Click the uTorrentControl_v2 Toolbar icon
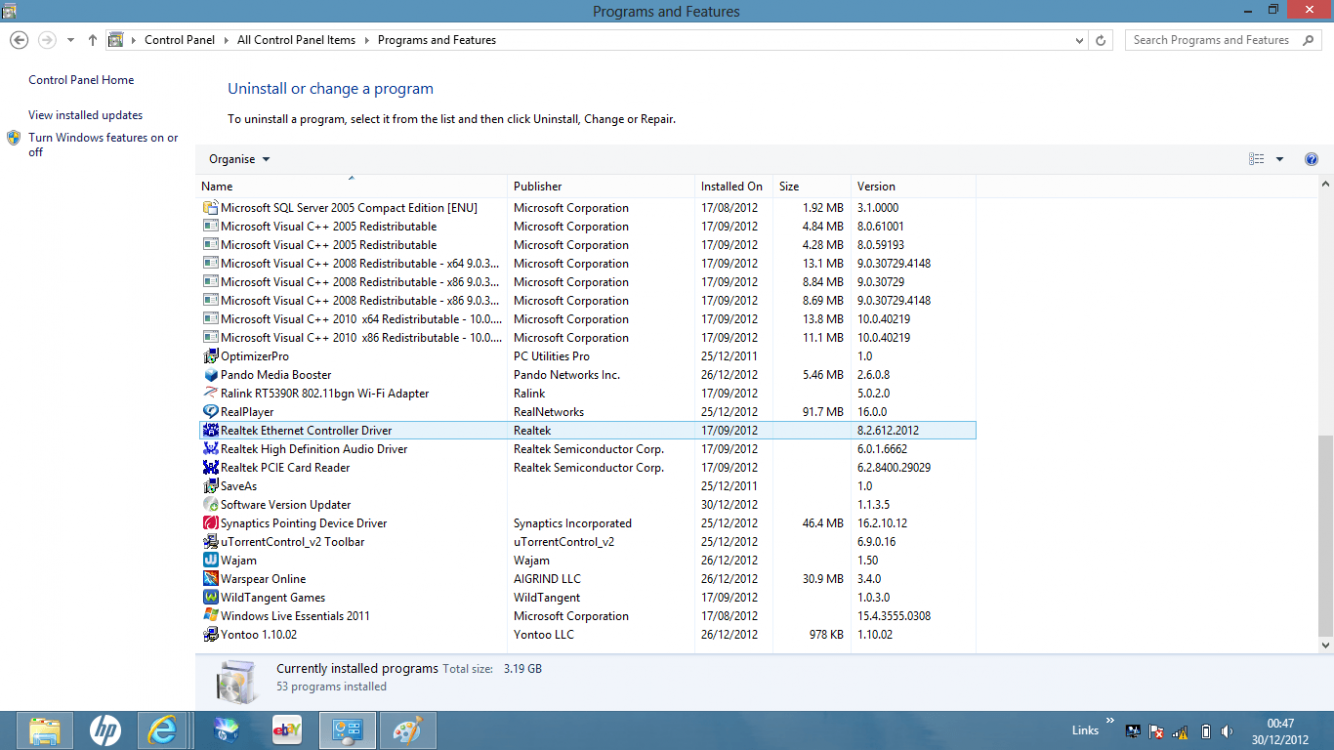 [210, 542]
